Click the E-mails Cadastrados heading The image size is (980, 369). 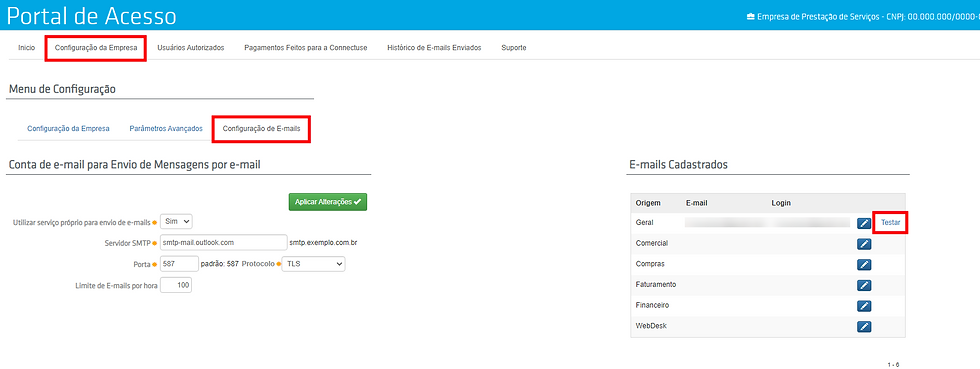pyautogui.click(x=678, y=164)
